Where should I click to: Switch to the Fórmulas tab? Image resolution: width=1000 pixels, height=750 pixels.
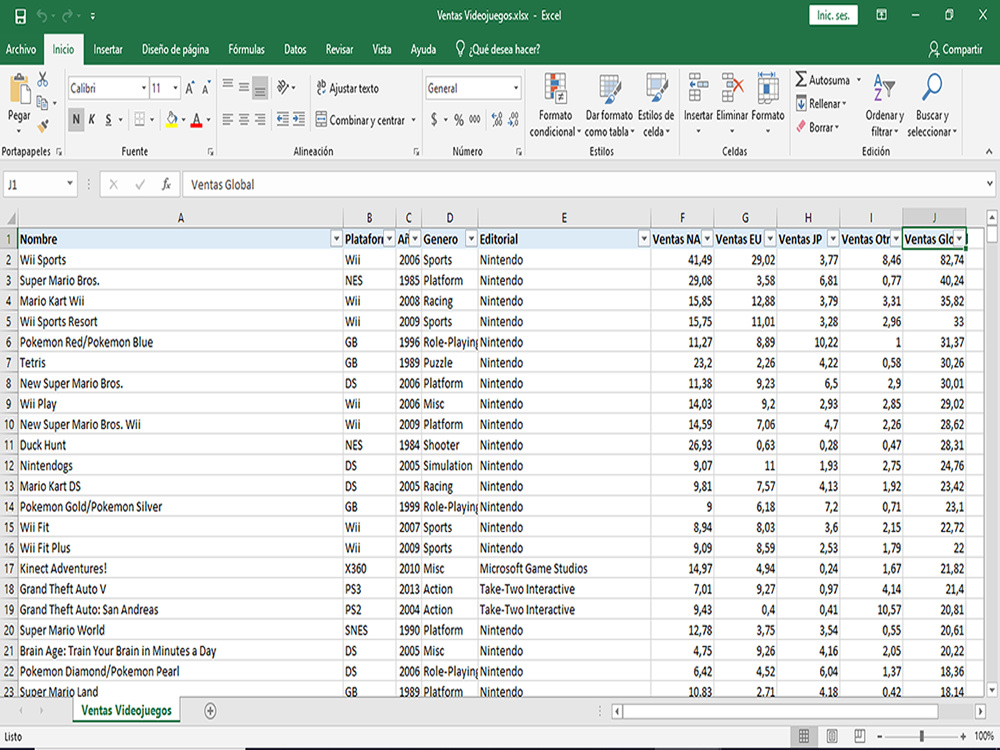pyautogui.click(x=246, y=49)
